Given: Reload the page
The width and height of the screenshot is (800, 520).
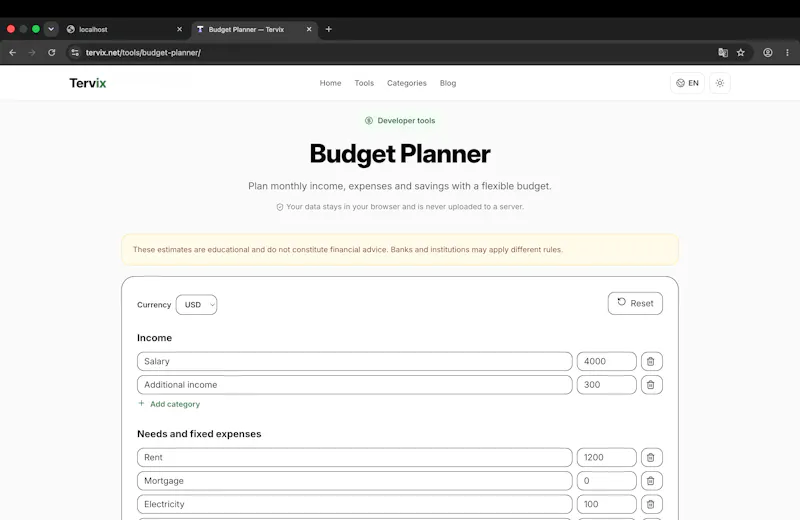Looking at the screenshot, I should [x=52, y=53].
